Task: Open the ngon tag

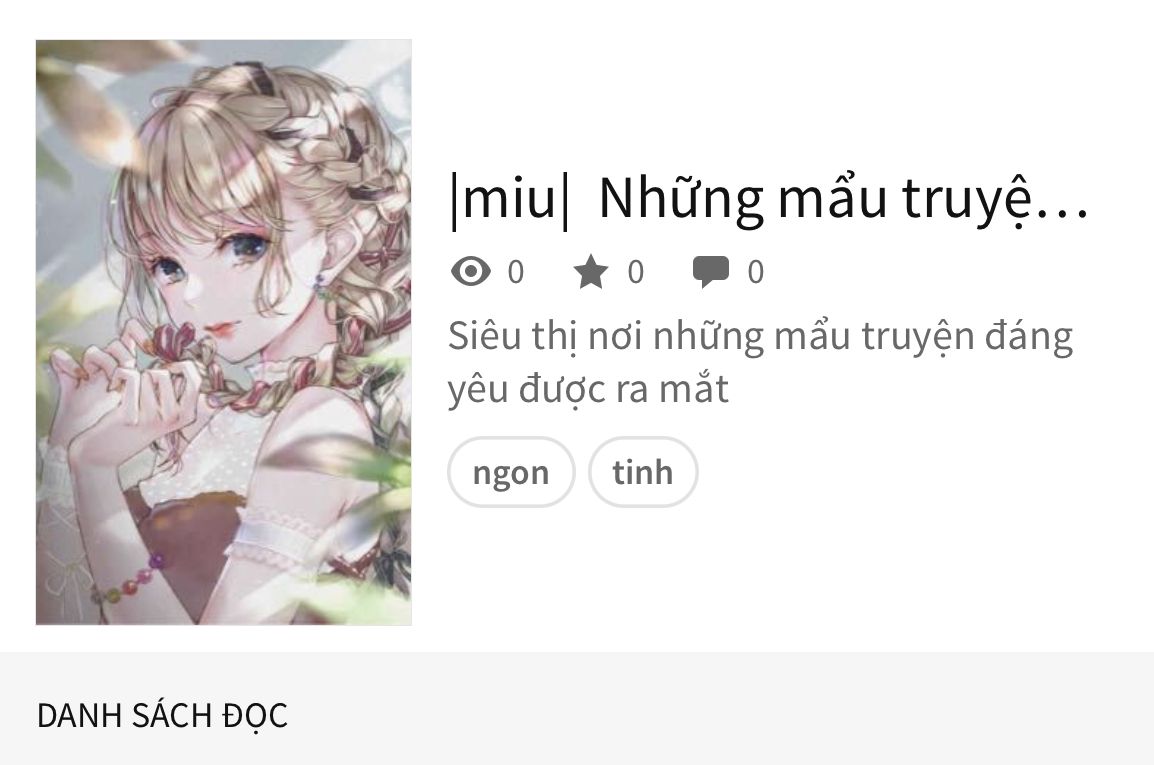Action: tap(511, 472)
